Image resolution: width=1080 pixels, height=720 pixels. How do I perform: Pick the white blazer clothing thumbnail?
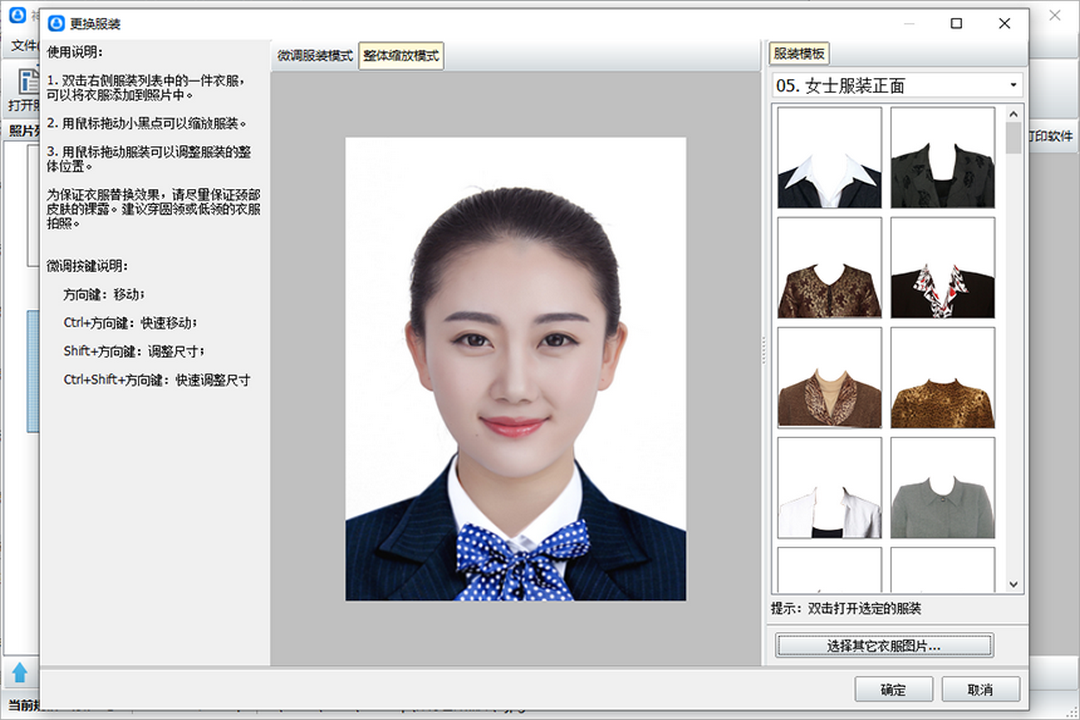tap(830, 488)
